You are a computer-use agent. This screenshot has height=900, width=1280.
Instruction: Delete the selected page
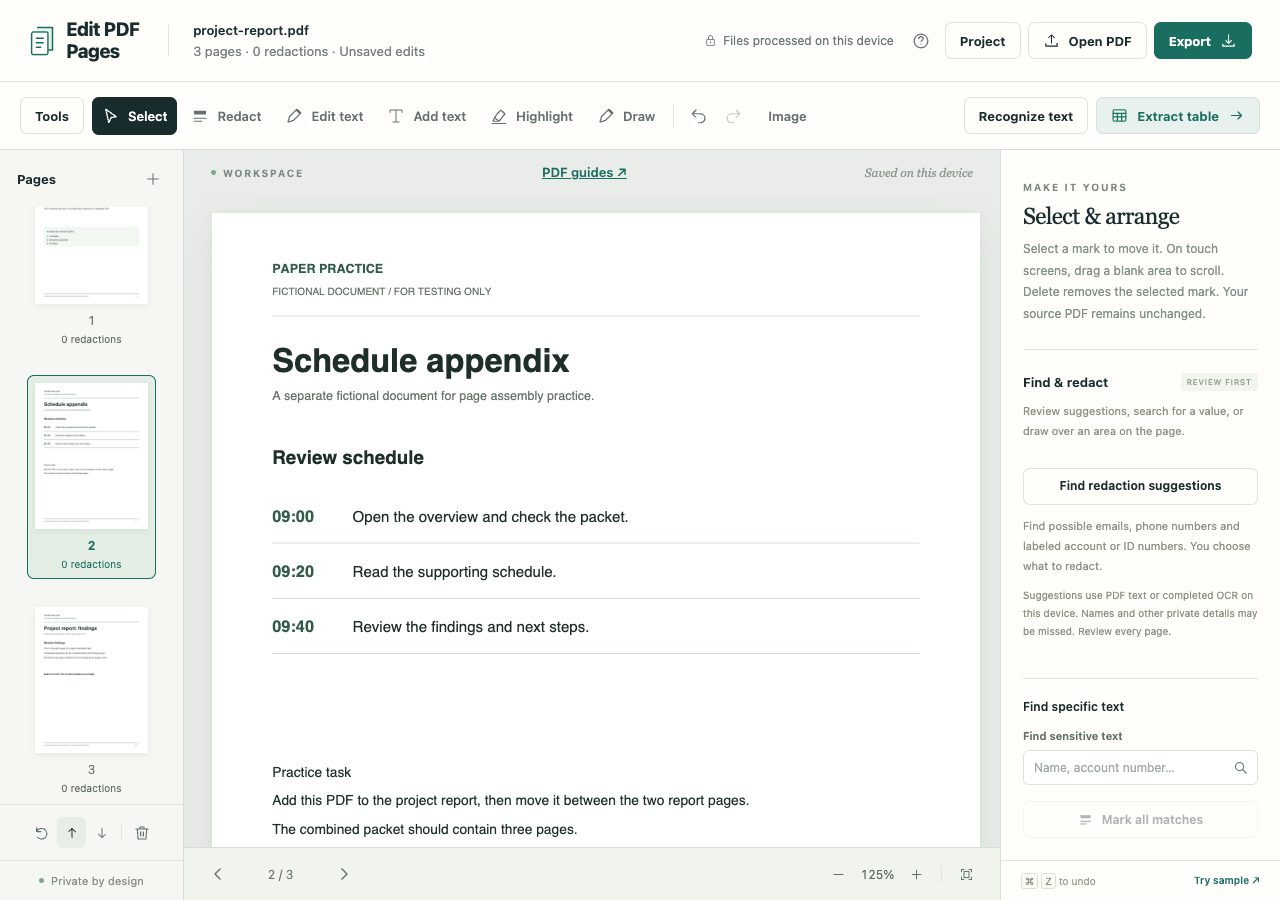coord(142,833)
